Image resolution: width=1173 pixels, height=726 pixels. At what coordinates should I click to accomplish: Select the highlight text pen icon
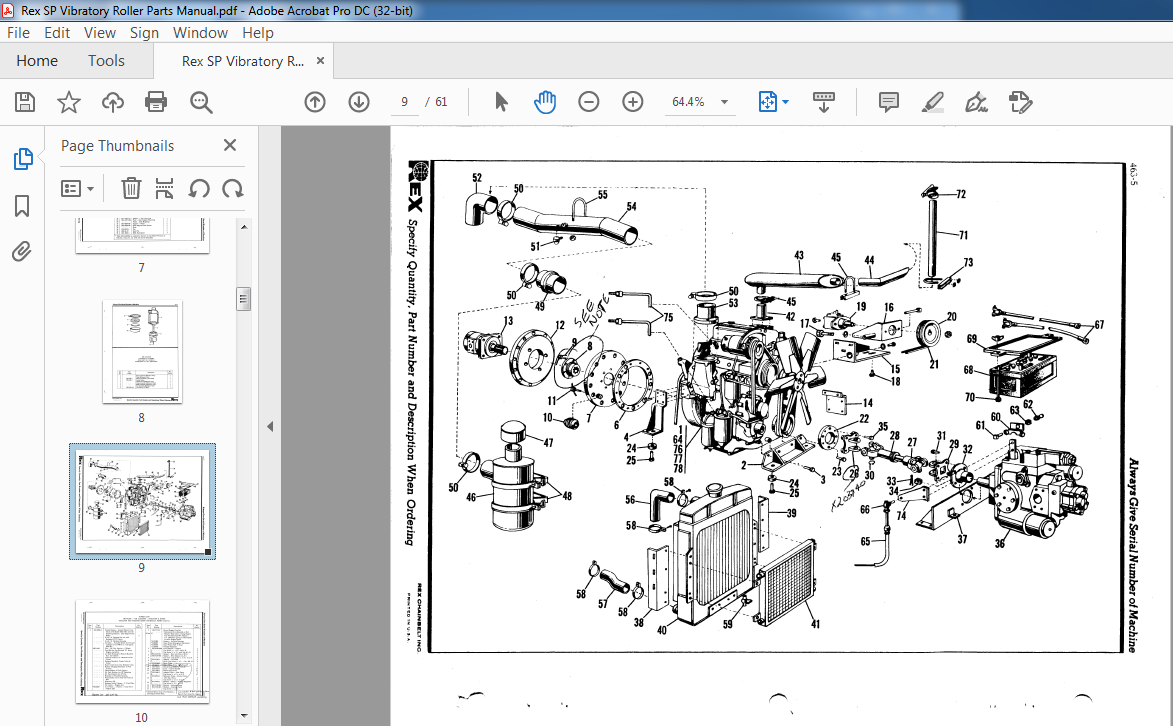932,102
